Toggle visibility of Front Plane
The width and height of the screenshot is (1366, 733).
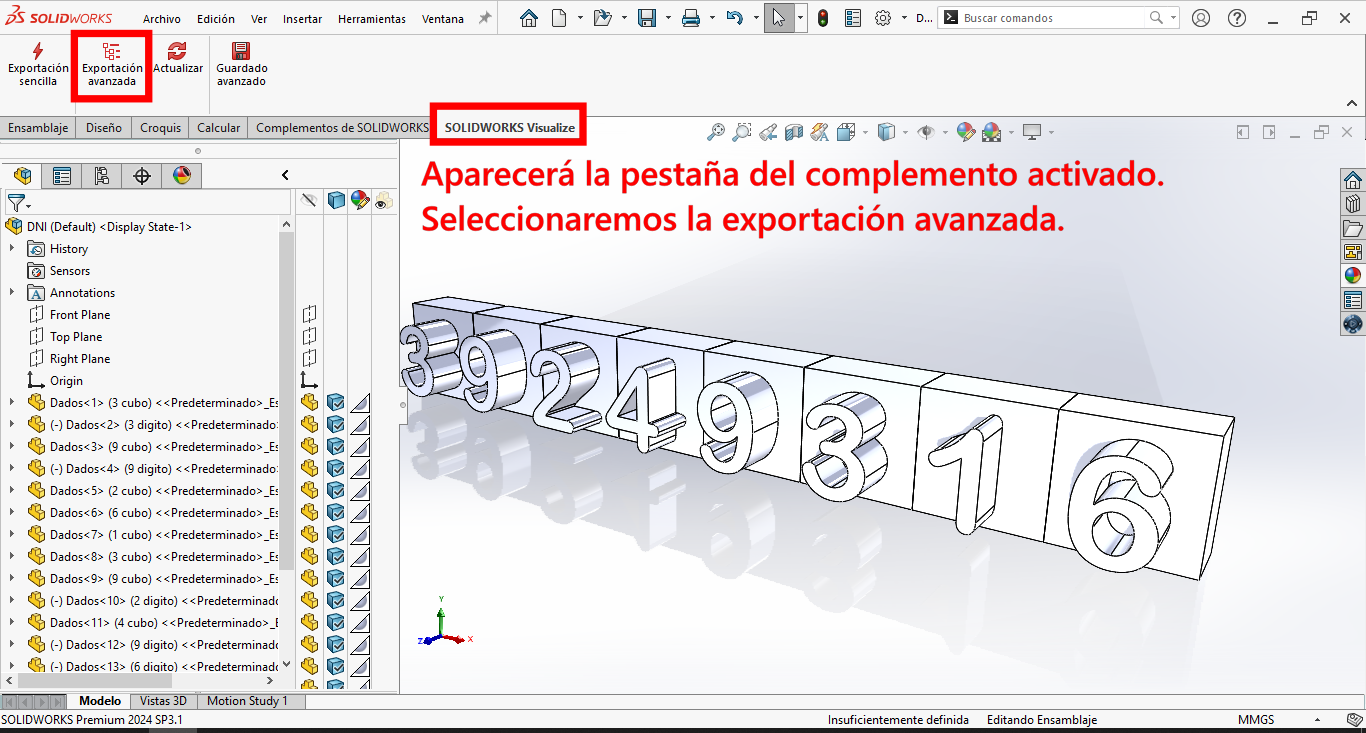310,315
